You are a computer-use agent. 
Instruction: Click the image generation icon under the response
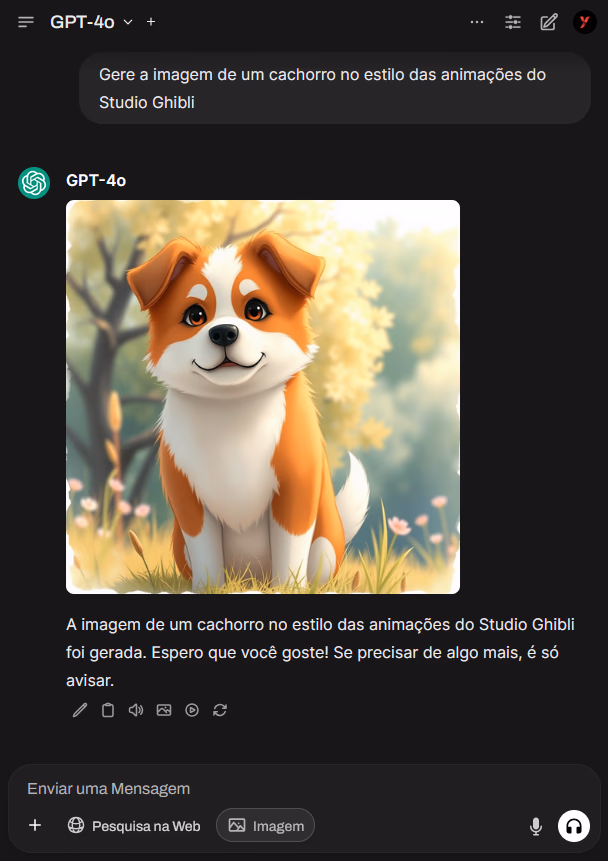(x=164, y=710)
